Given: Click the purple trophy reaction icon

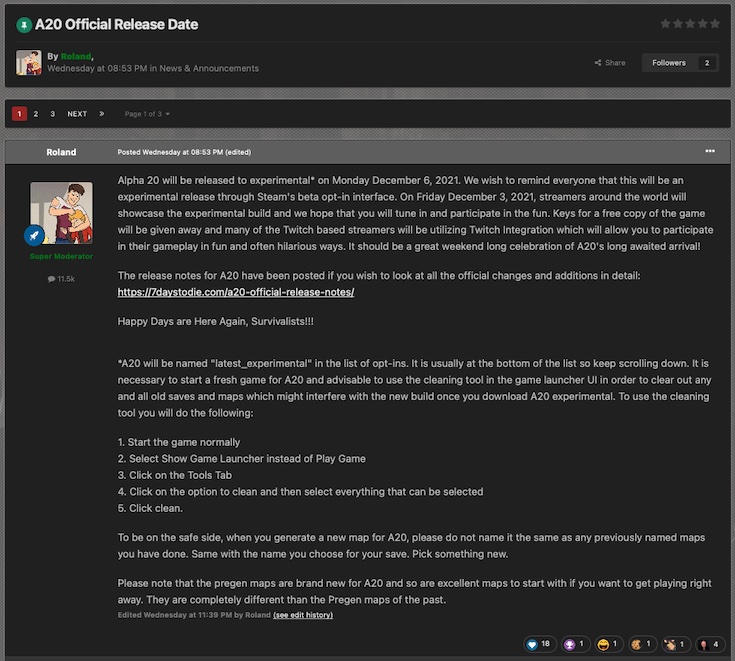Looking at the screenshot, I should [x=570, y=645].
